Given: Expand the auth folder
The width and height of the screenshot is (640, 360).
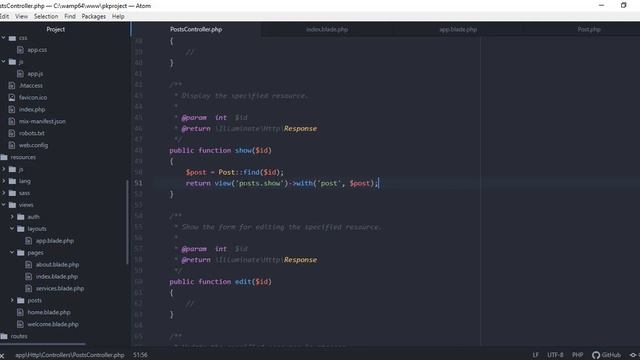Looking at the screenshot, I should [x=12, y=217].
